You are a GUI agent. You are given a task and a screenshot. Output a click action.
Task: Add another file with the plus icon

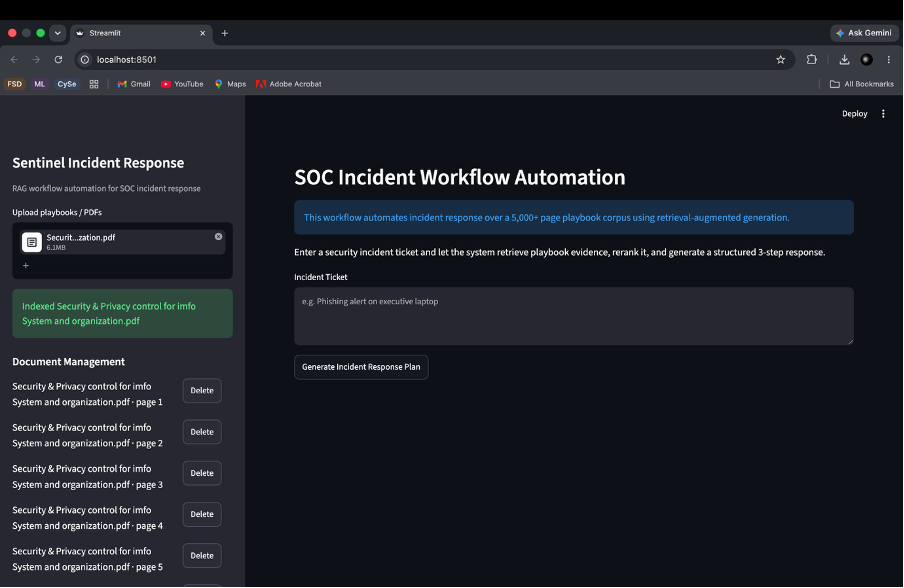[x=25, y=265]
